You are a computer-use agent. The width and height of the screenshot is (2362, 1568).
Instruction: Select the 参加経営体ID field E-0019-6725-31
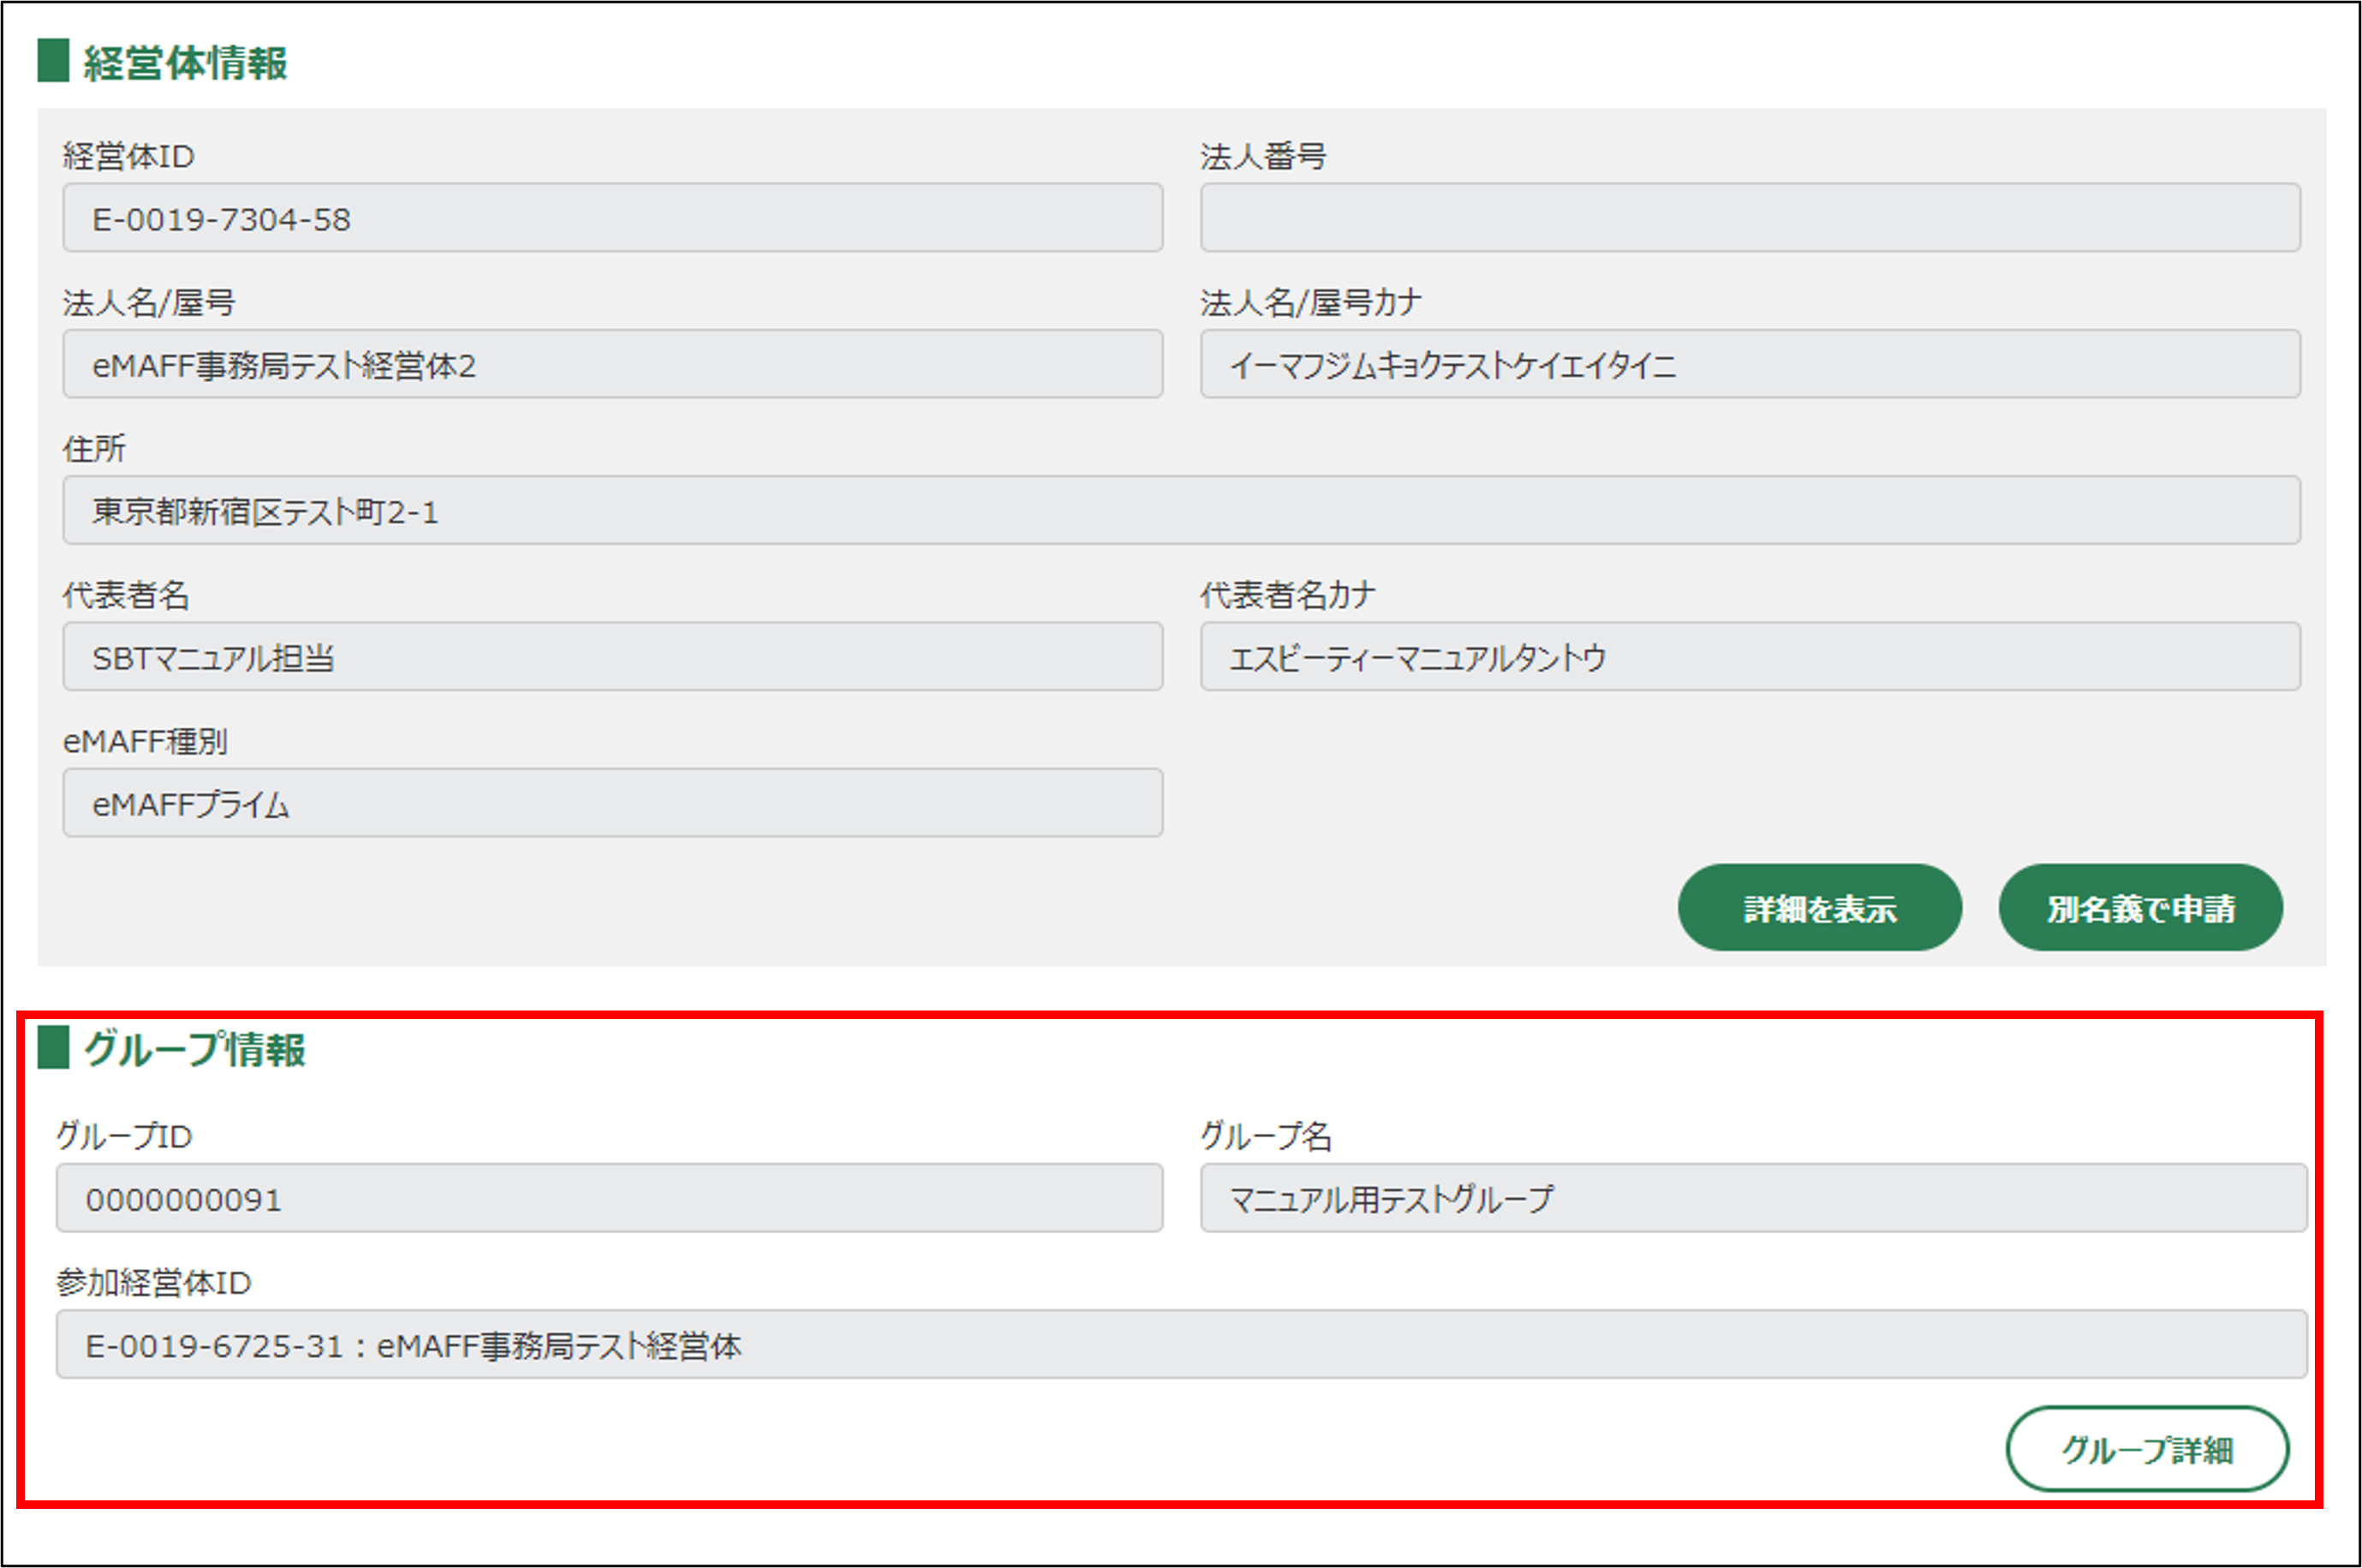click(x=1180, y=1345)
